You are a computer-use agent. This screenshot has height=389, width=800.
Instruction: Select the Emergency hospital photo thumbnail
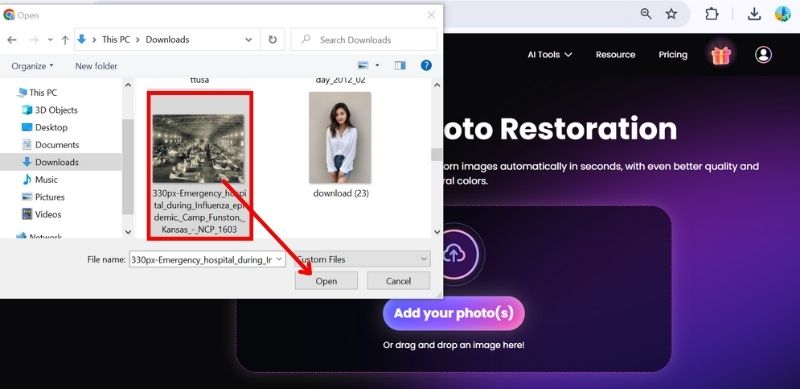click(199, 149)
